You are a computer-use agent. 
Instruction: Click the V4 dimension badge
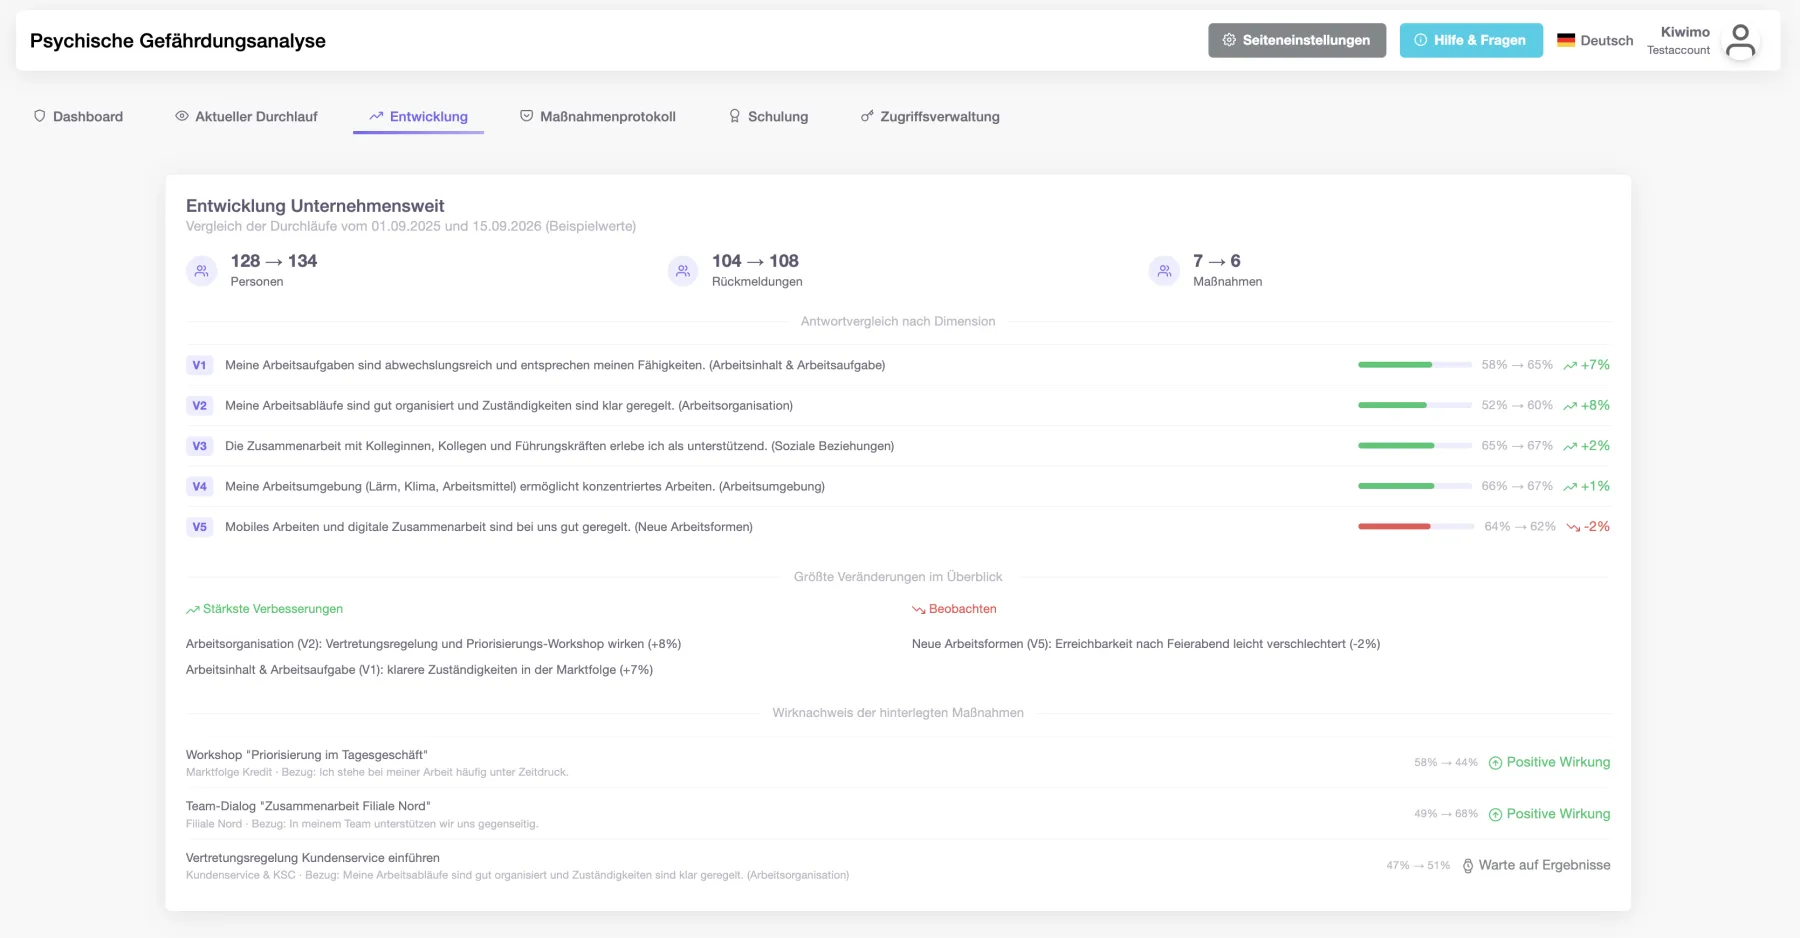tap(200, 486)
